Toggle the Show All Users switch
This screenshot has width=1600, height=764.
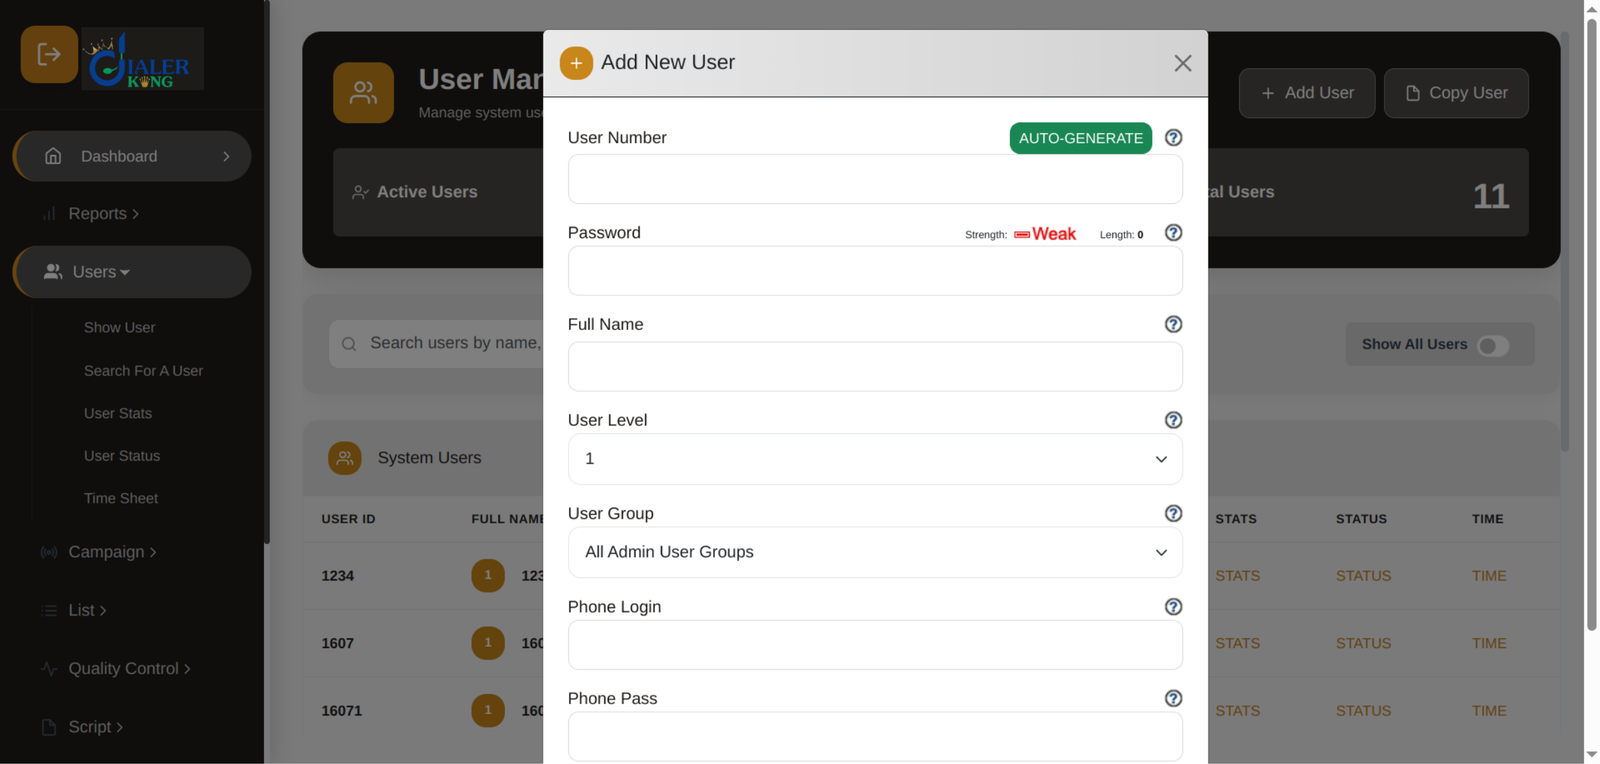[1493, 345]
